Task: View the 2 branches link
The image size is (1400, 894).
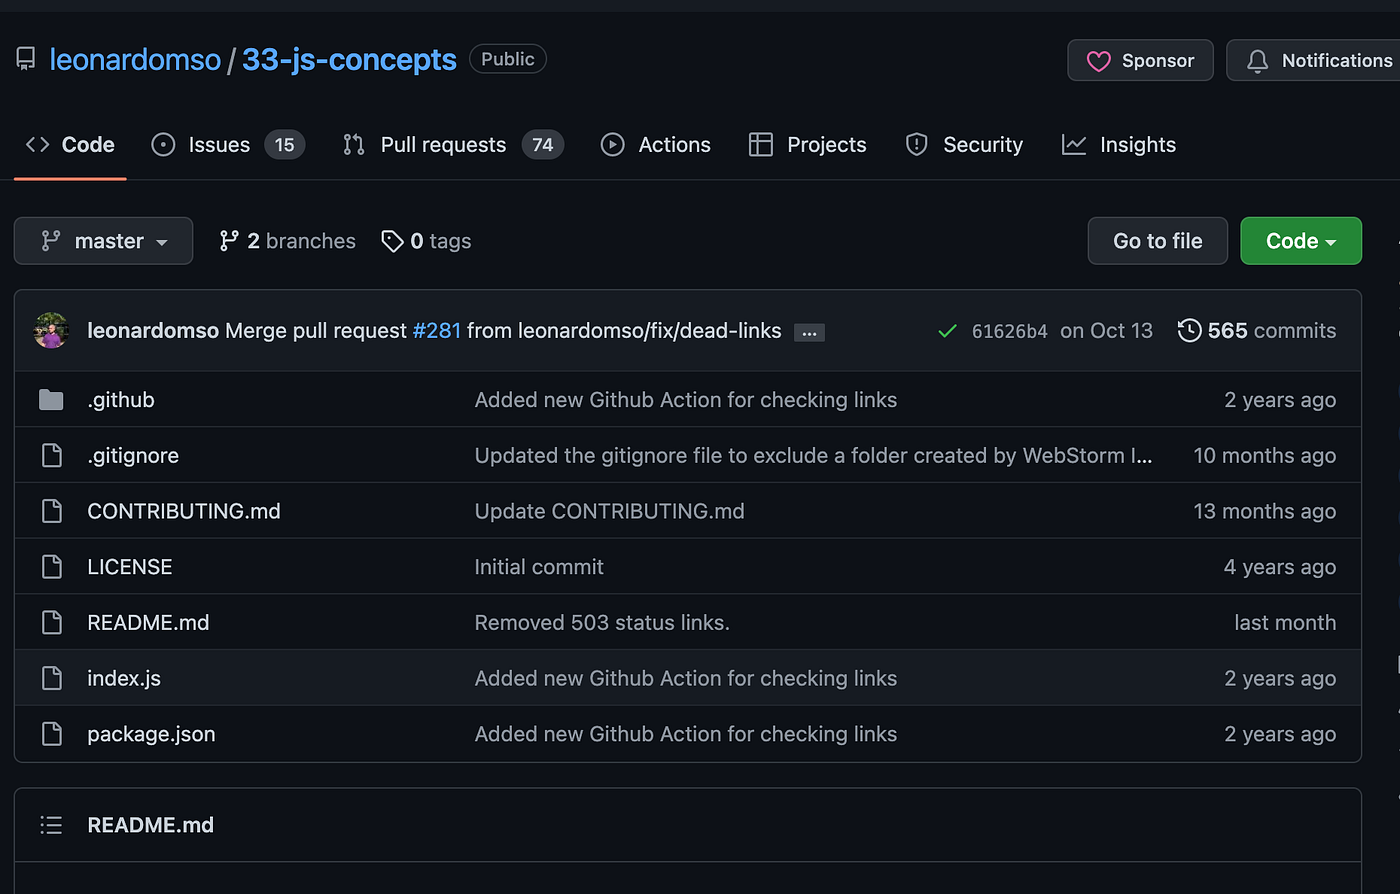Action: click(x=287, y=241)
